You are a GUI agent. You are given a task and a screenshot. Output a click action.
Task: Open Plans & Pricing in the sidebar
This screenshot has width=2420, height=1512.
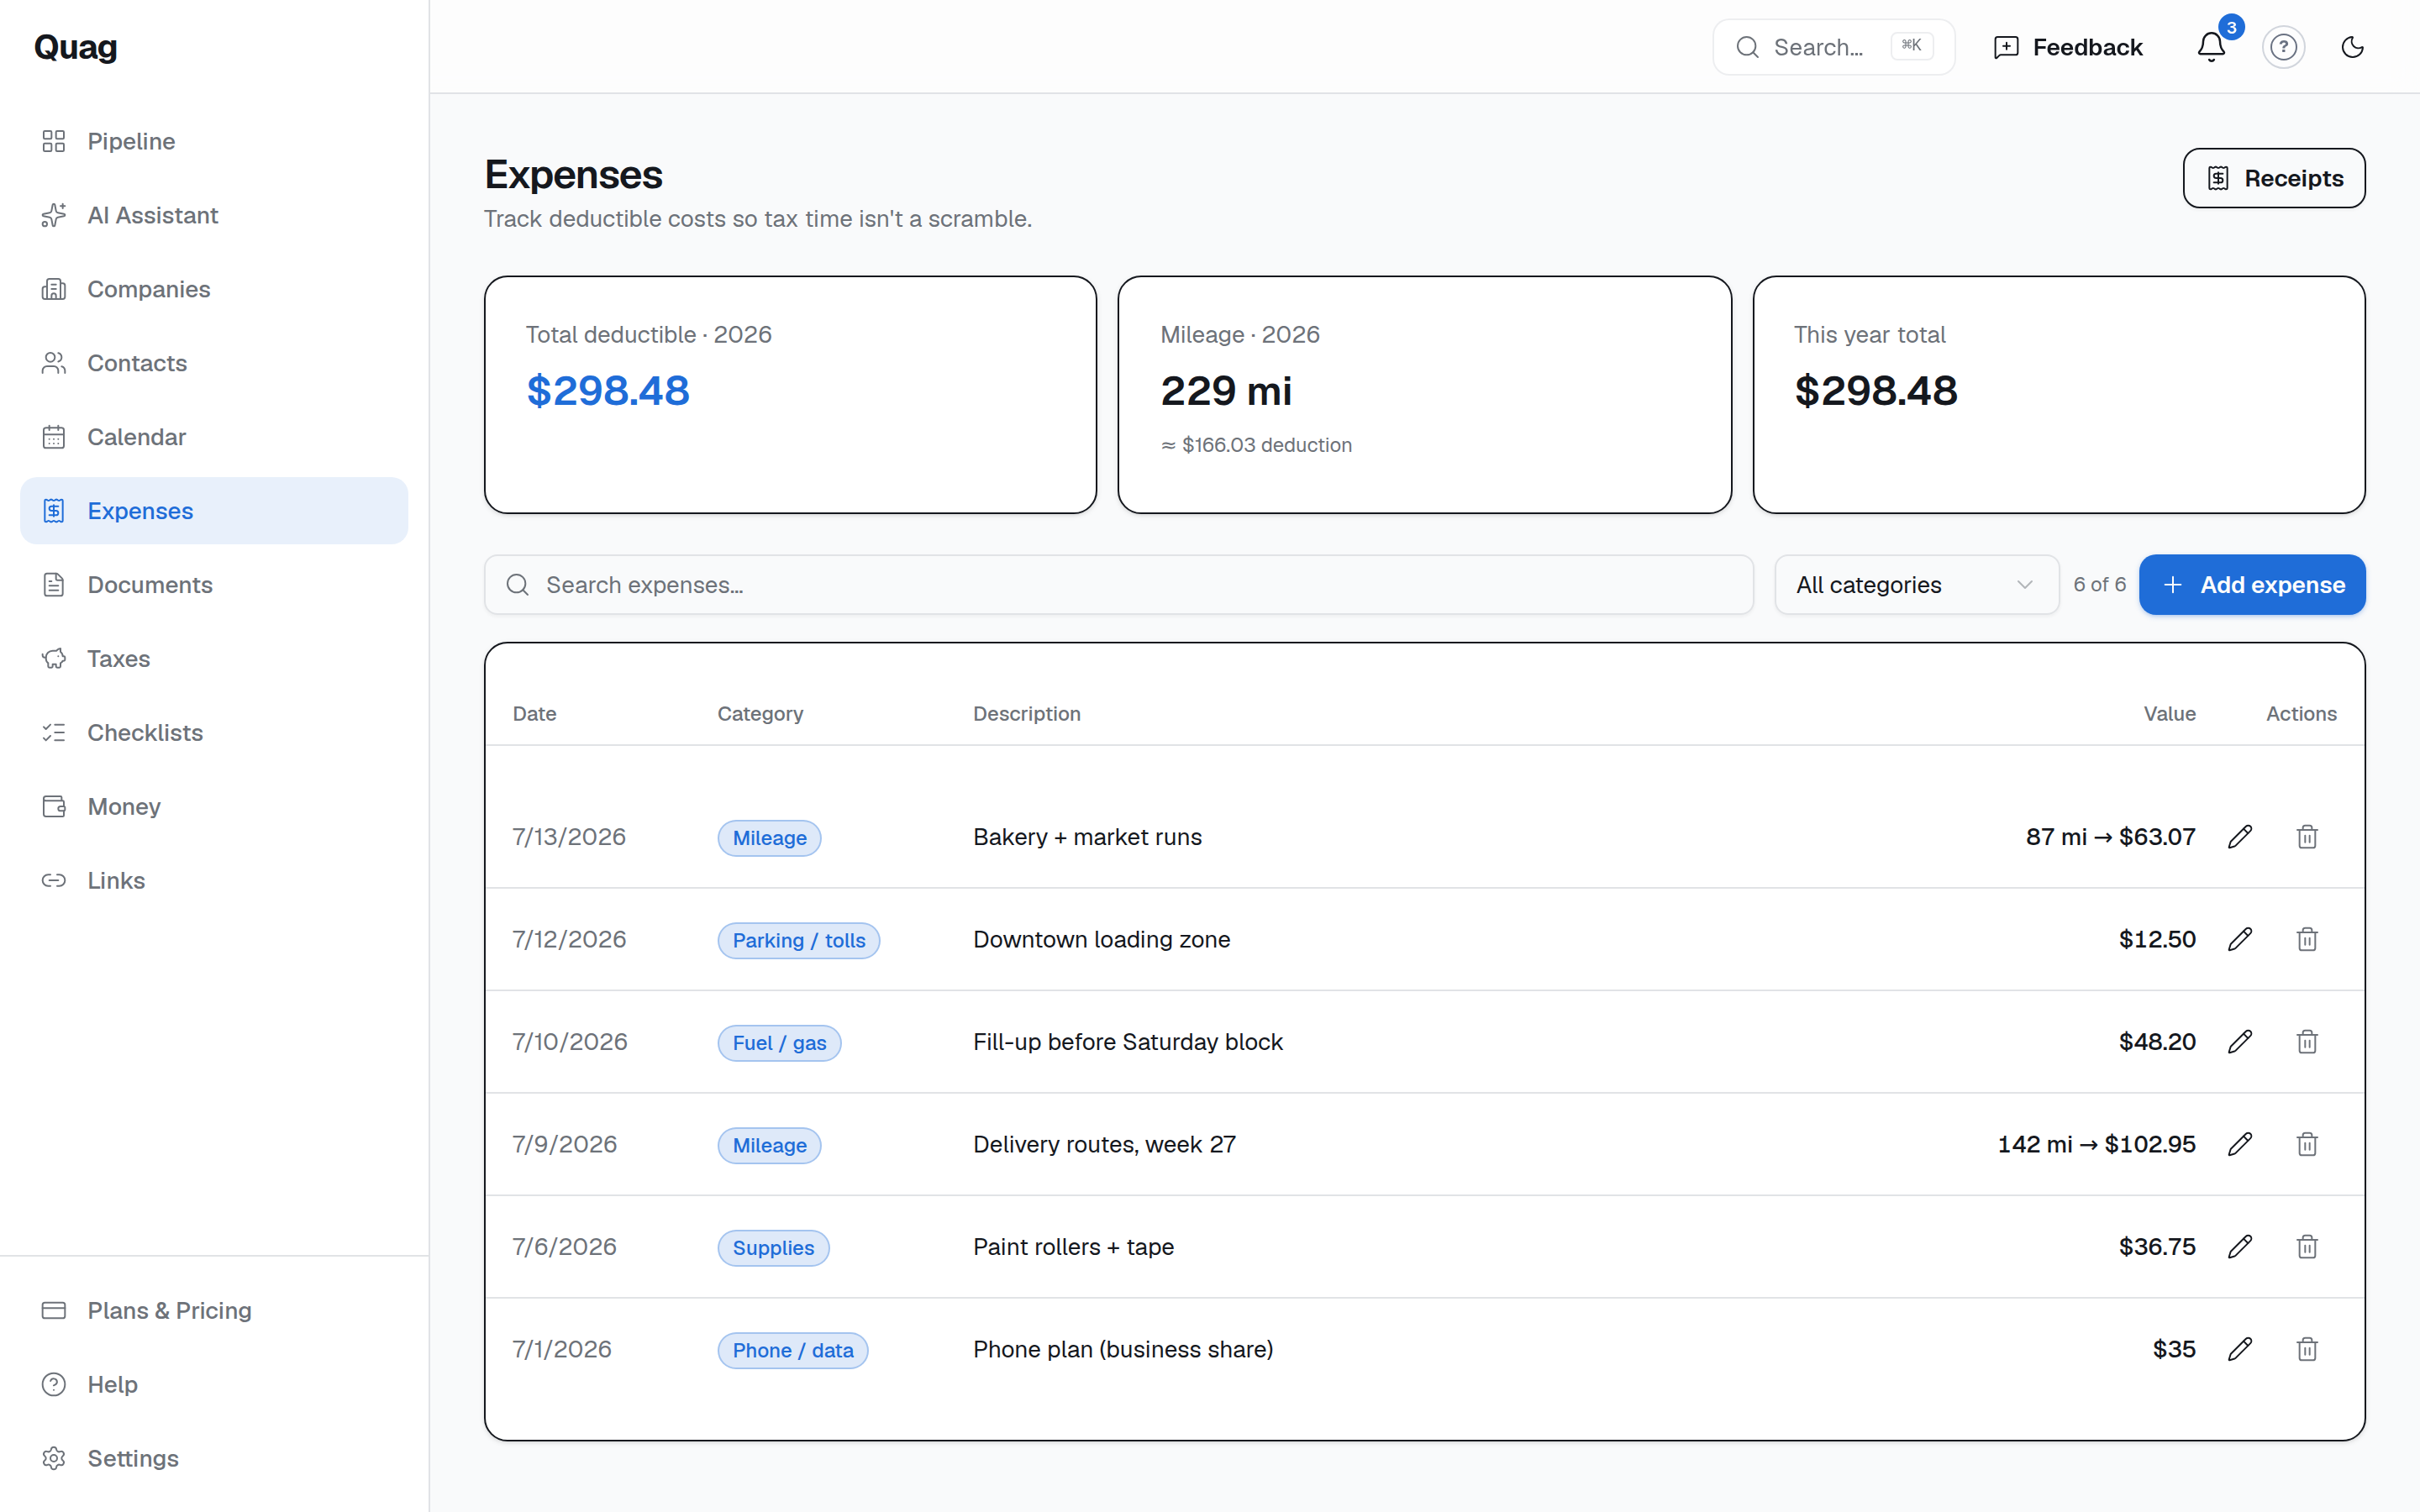214,1310
